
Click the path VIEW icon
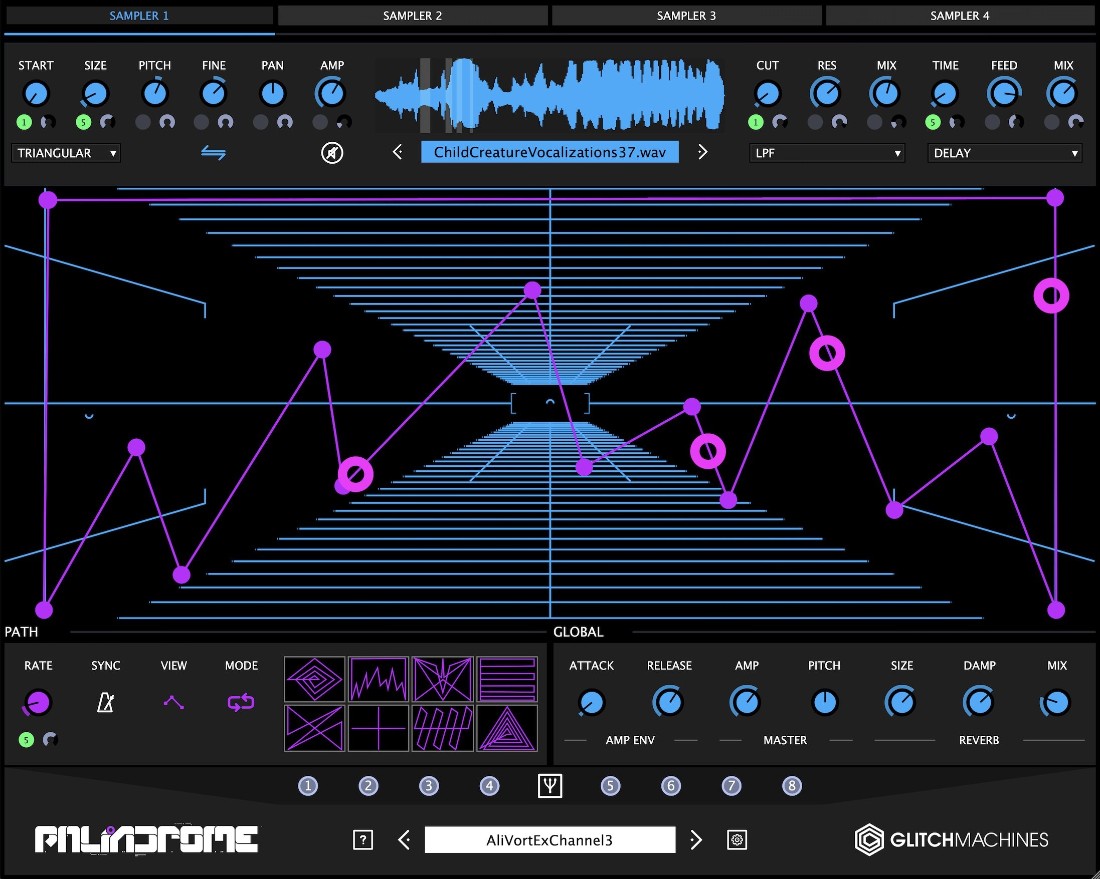click(x=174, y=702)
